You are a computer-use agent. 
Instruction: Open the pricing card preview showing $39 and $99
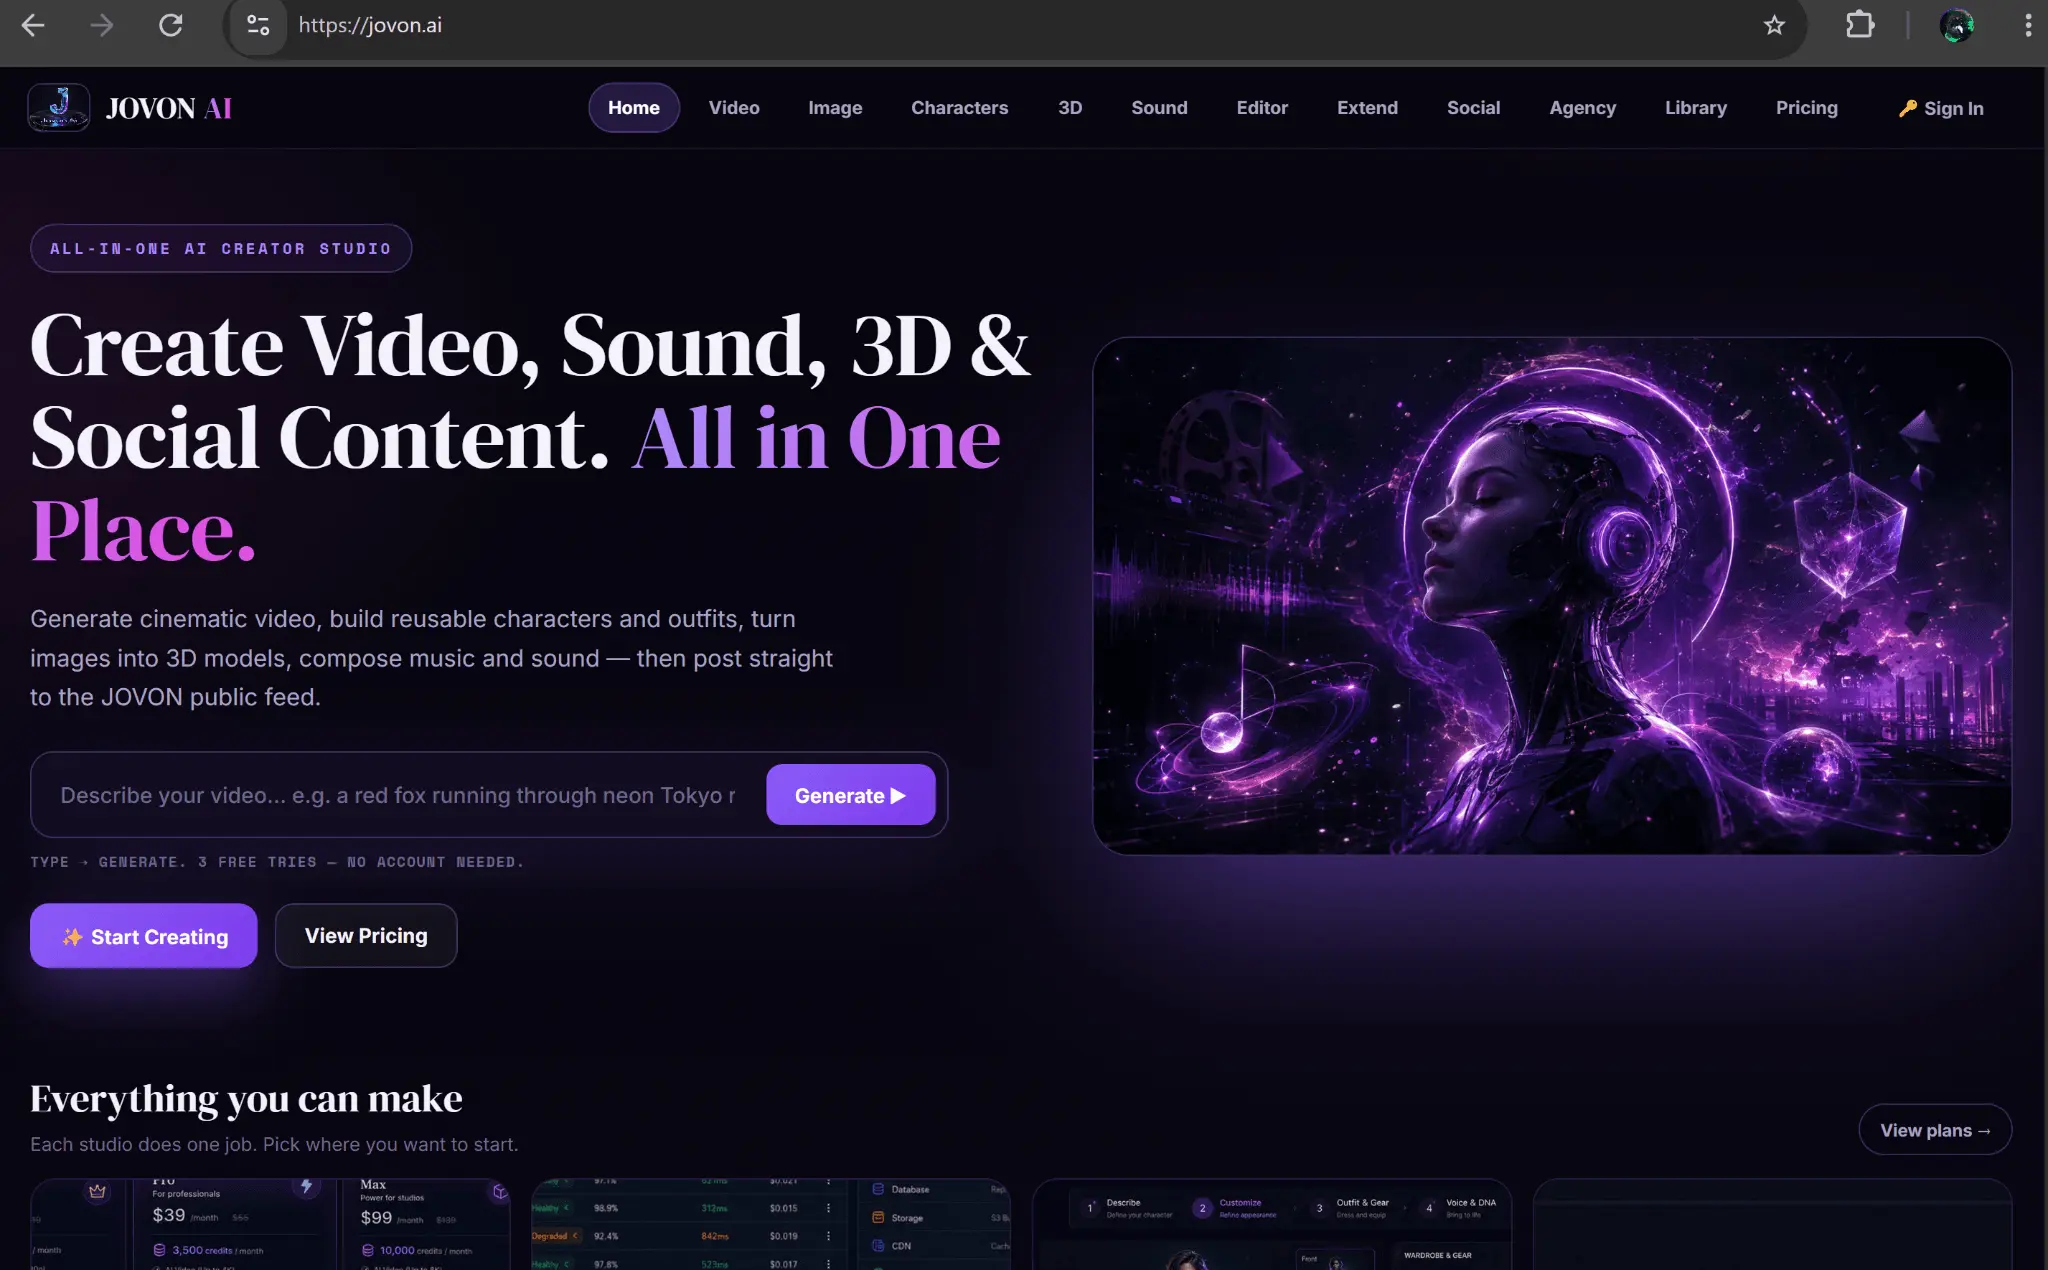coord(270,1224)
